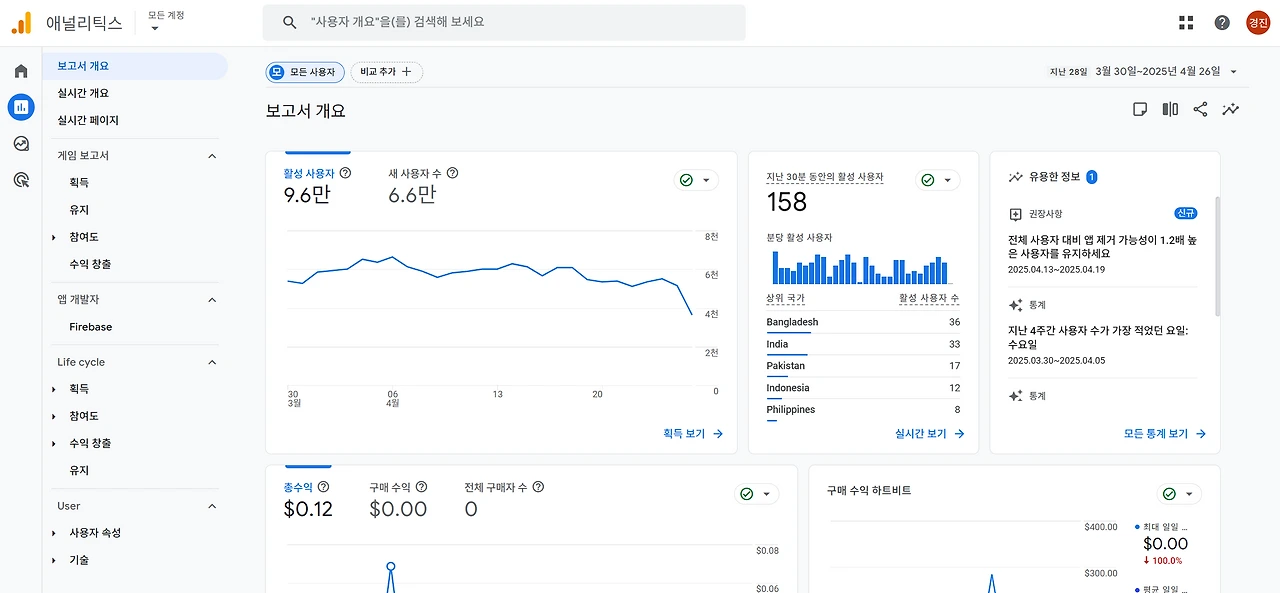Screen dimensions: 1280x593
Task: Click the Analytics logo
Action: (22, 23)
